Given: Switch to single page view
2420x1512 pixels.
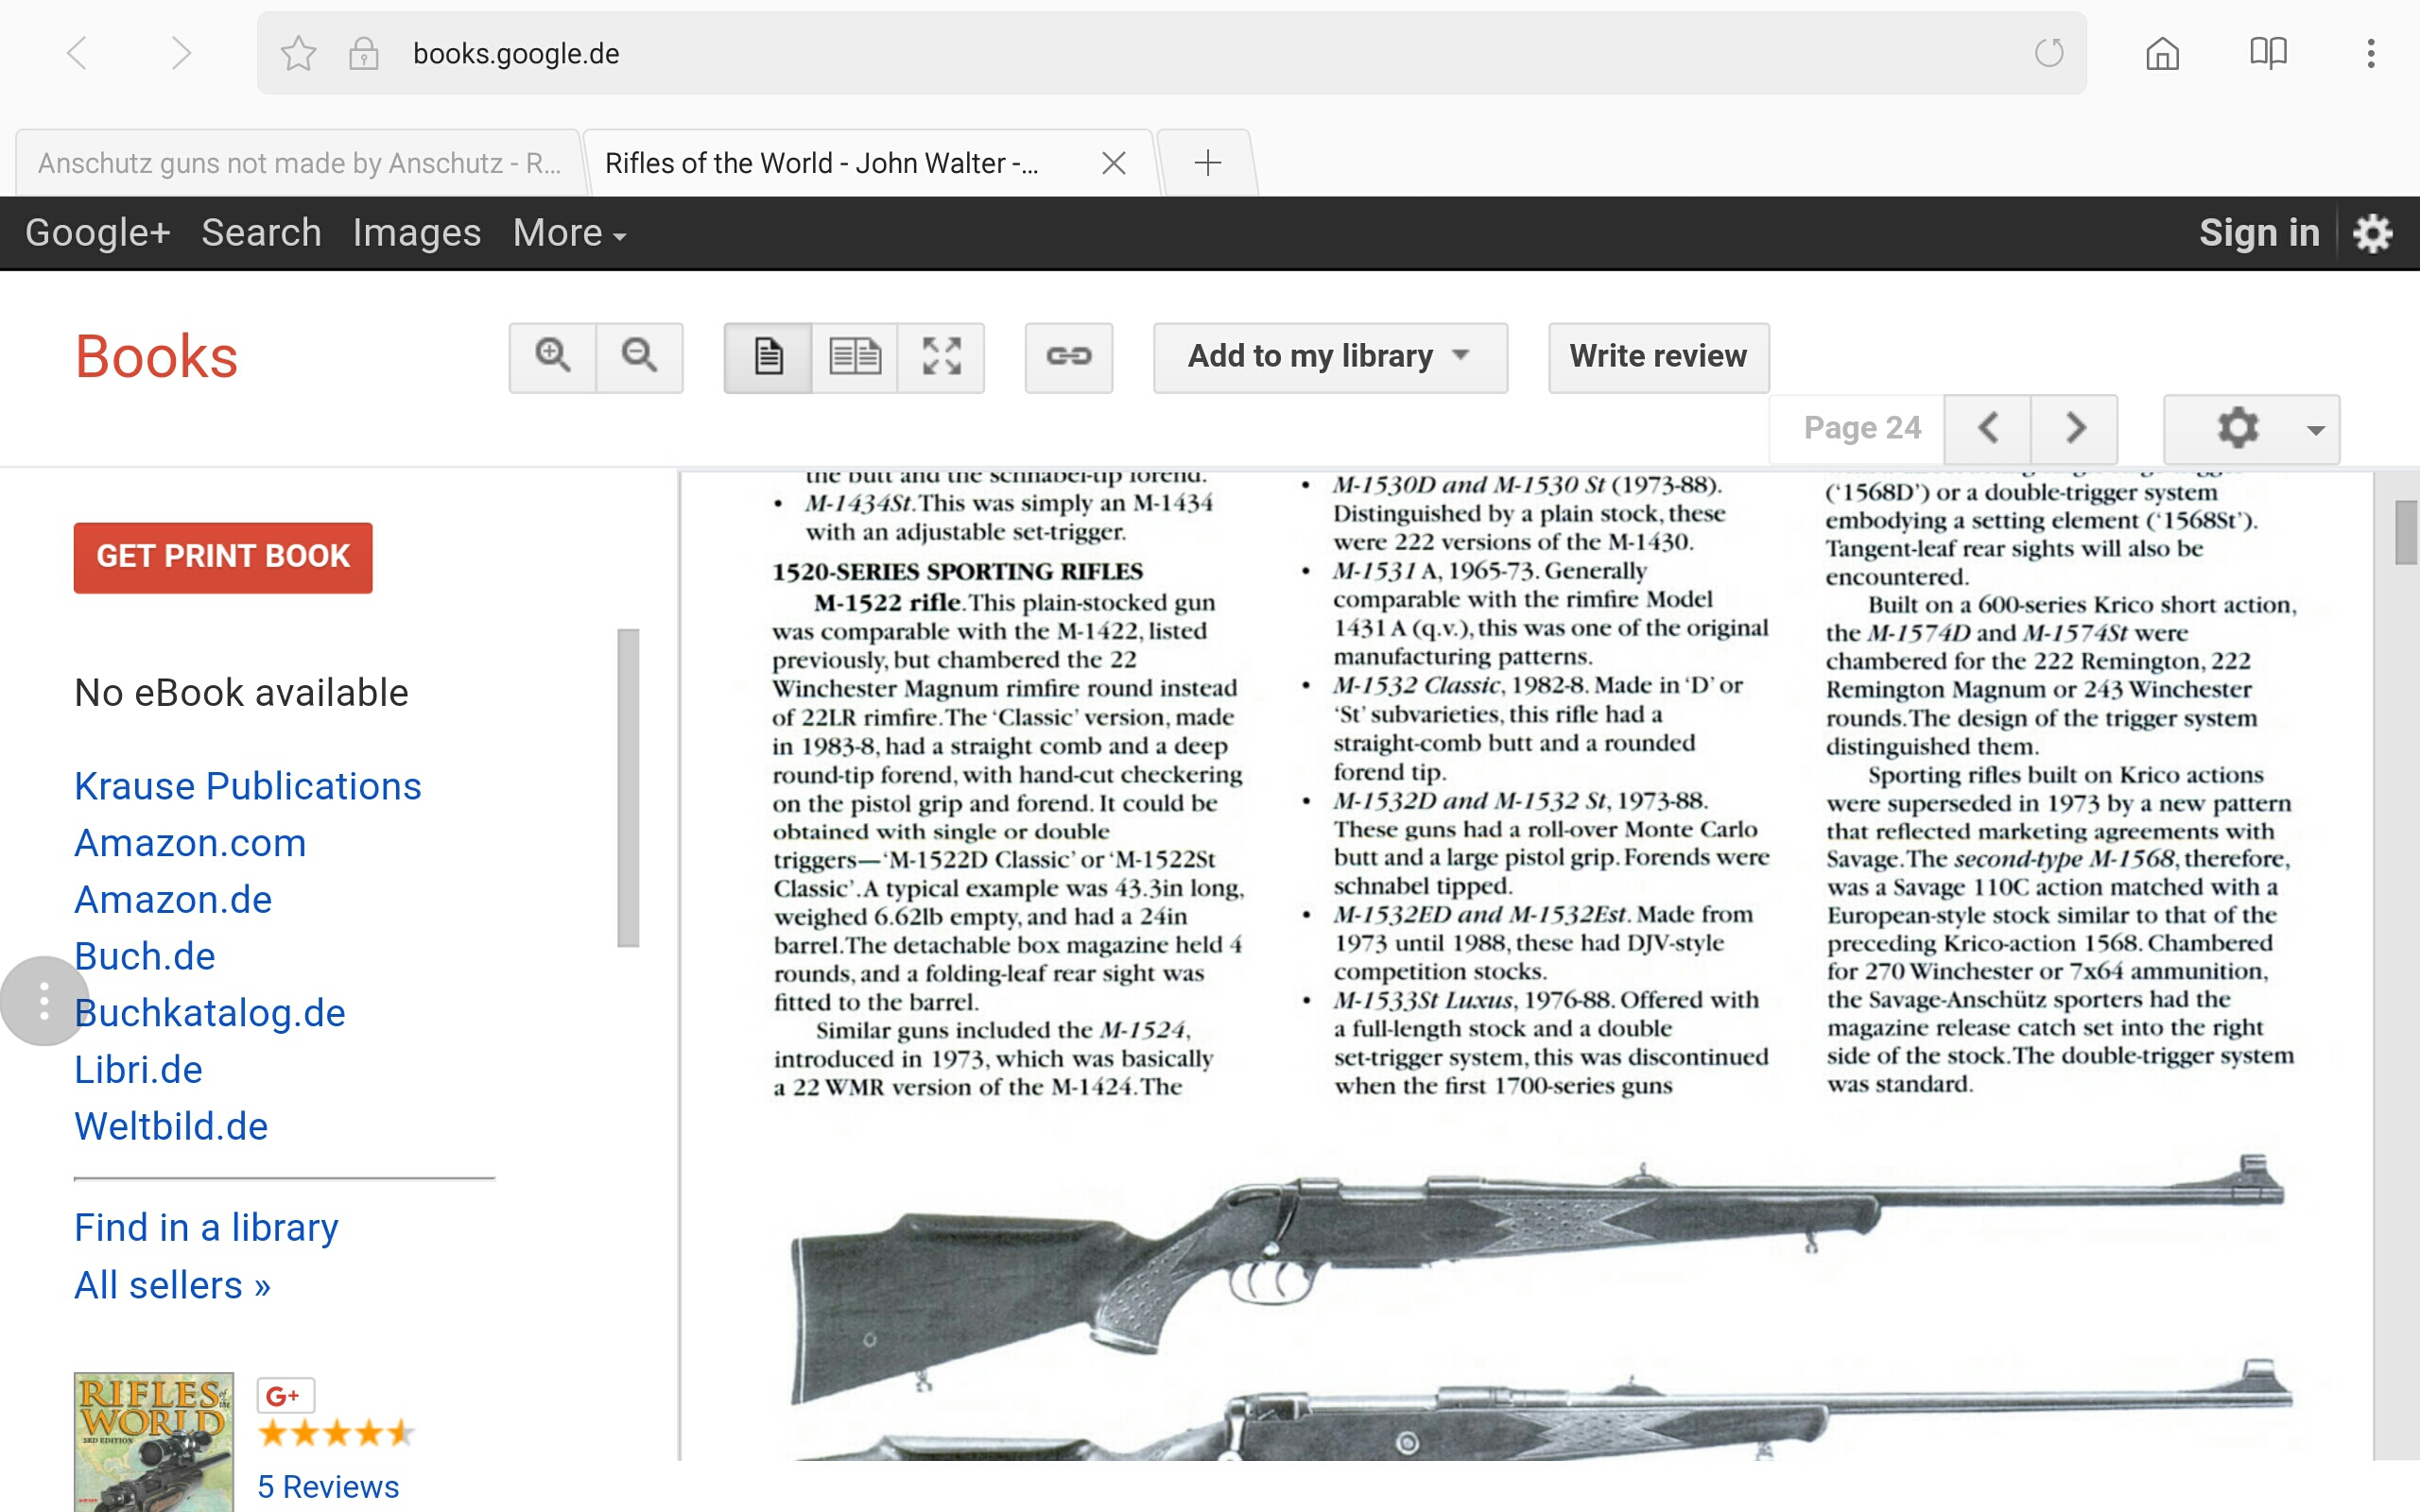Looking at the screenshot, I should (x=768, y=357).
